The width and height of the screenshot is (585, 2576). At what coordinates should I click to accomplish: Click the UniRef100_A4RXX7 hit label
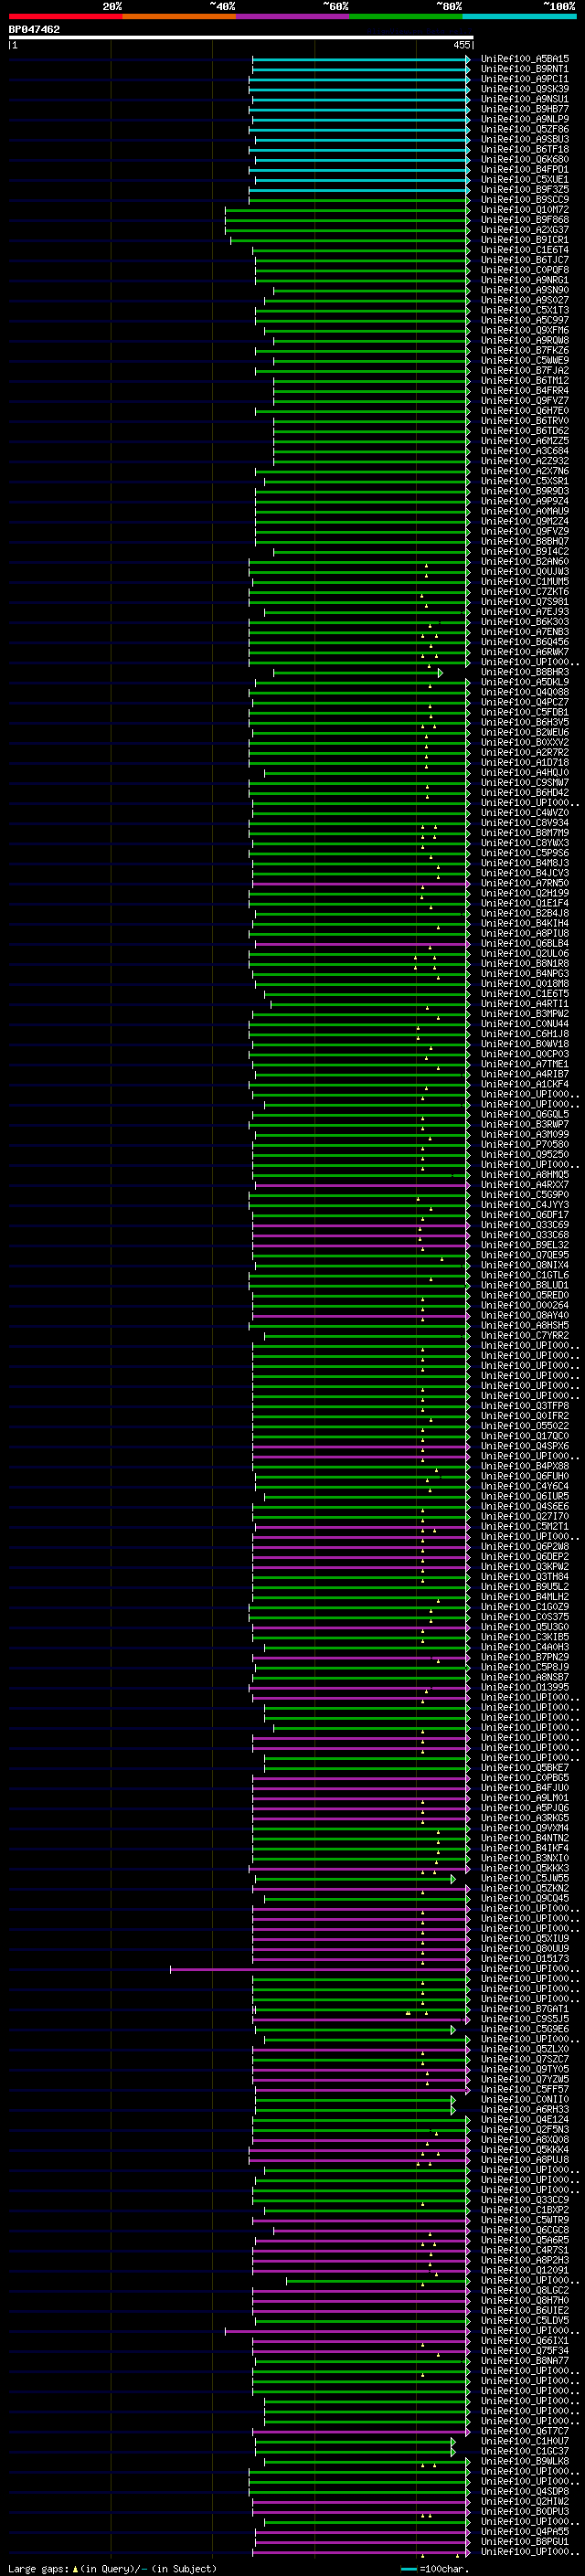525,1185
